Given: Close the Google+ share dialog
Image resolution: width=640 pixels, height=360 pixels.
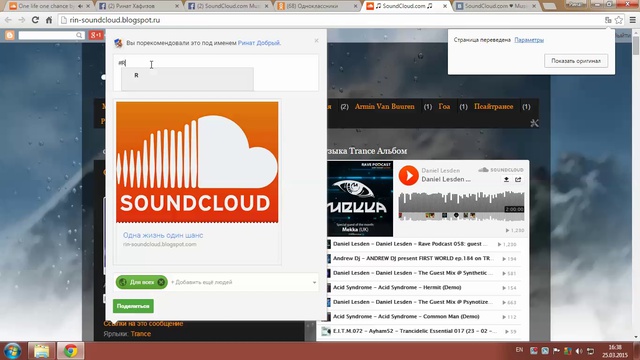Looking at the screenshot, I should [x=316, y=40].
